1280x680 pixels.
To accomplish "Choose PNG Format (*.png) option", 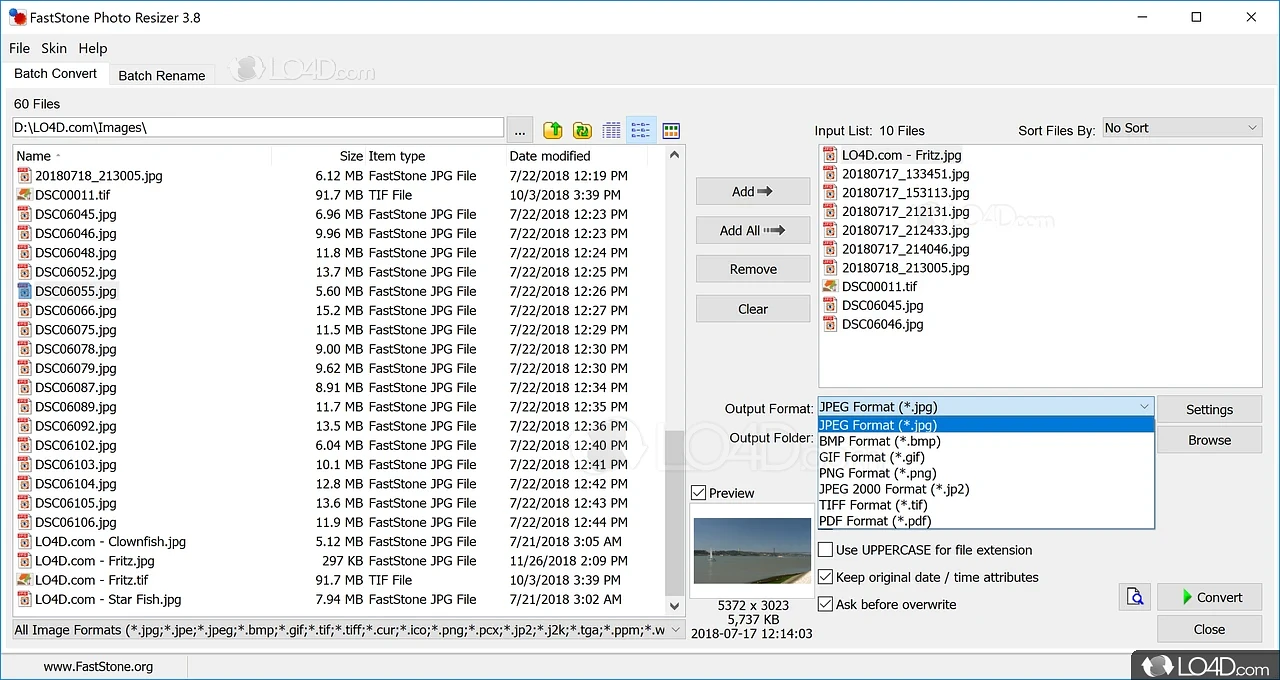I will click(x=986, y=473).
